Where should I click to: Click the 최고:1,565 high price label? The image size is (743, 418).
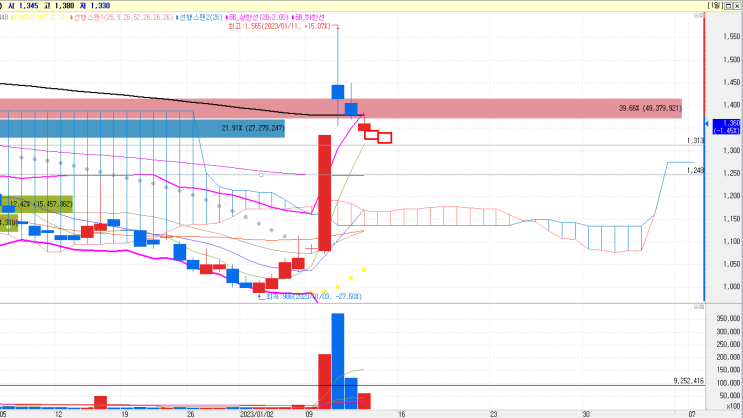click(279, 26)
